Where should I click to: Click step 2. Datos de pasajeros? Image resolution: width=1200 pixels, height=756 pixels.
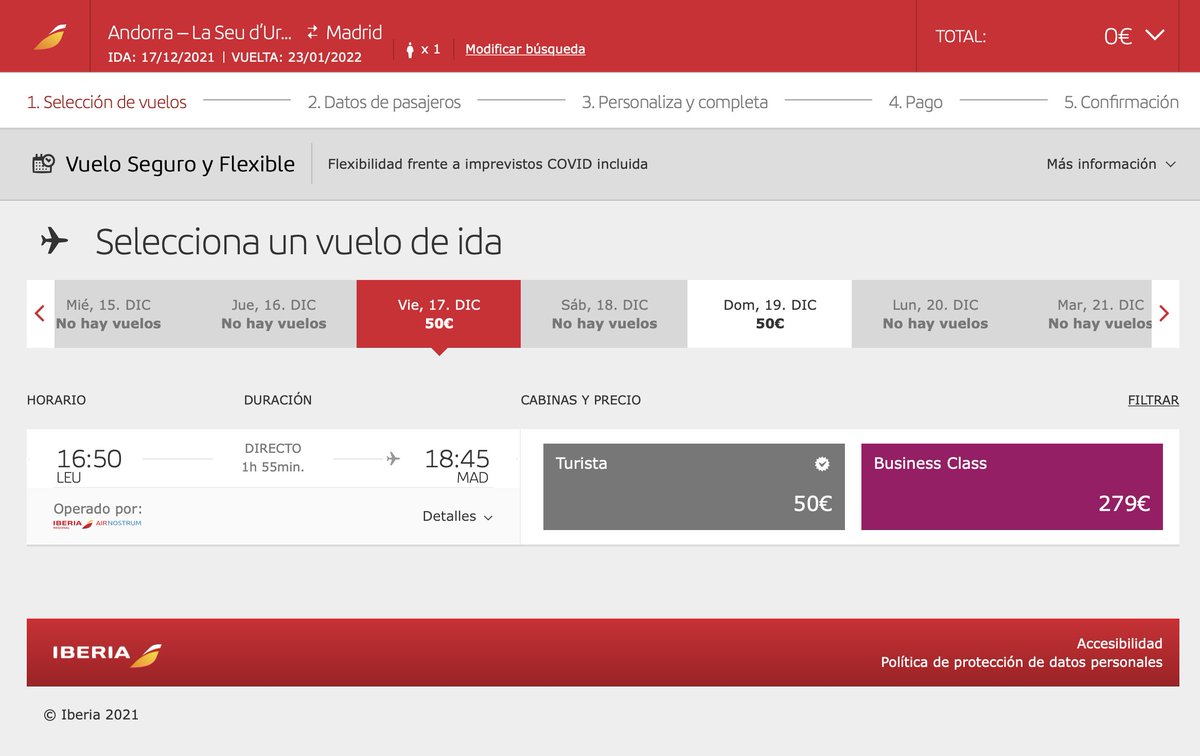click(x=384, y=102)
